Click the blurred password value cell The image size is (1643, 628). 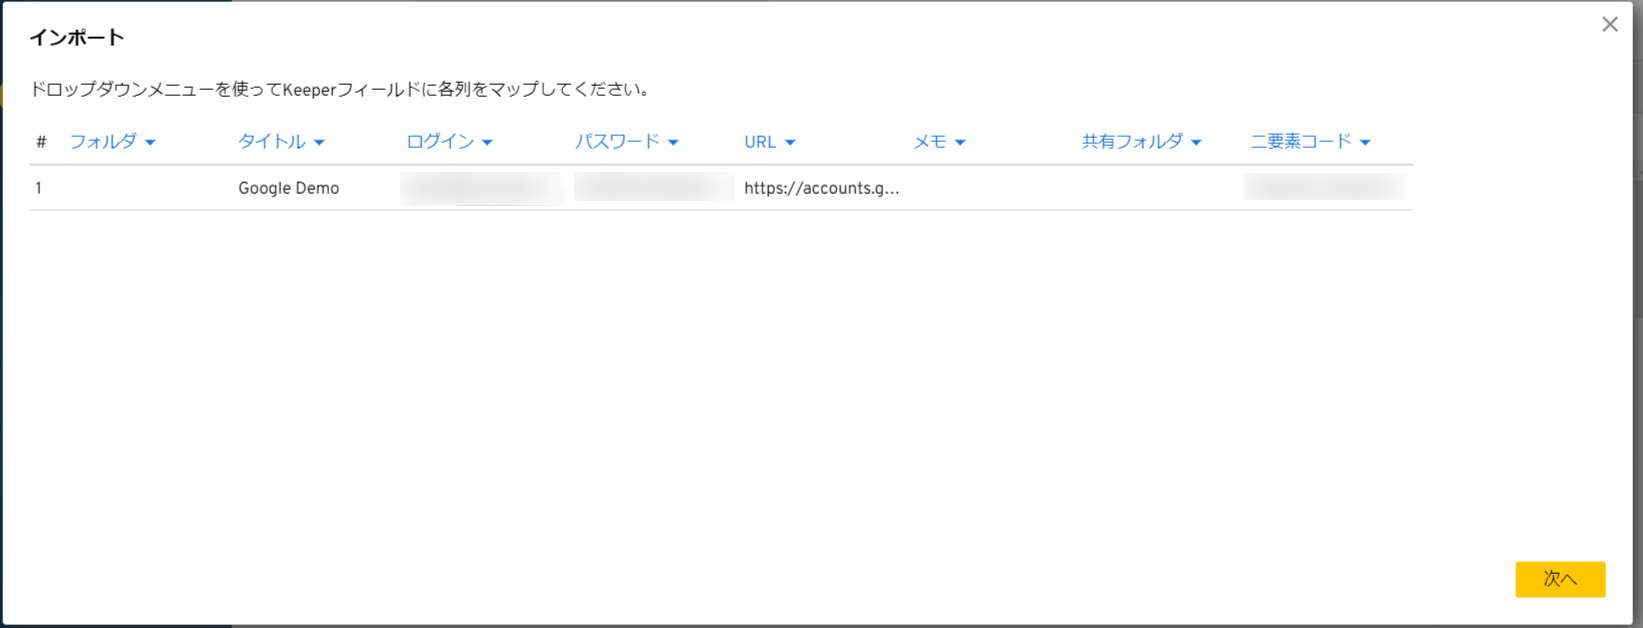tap(654, 187)
